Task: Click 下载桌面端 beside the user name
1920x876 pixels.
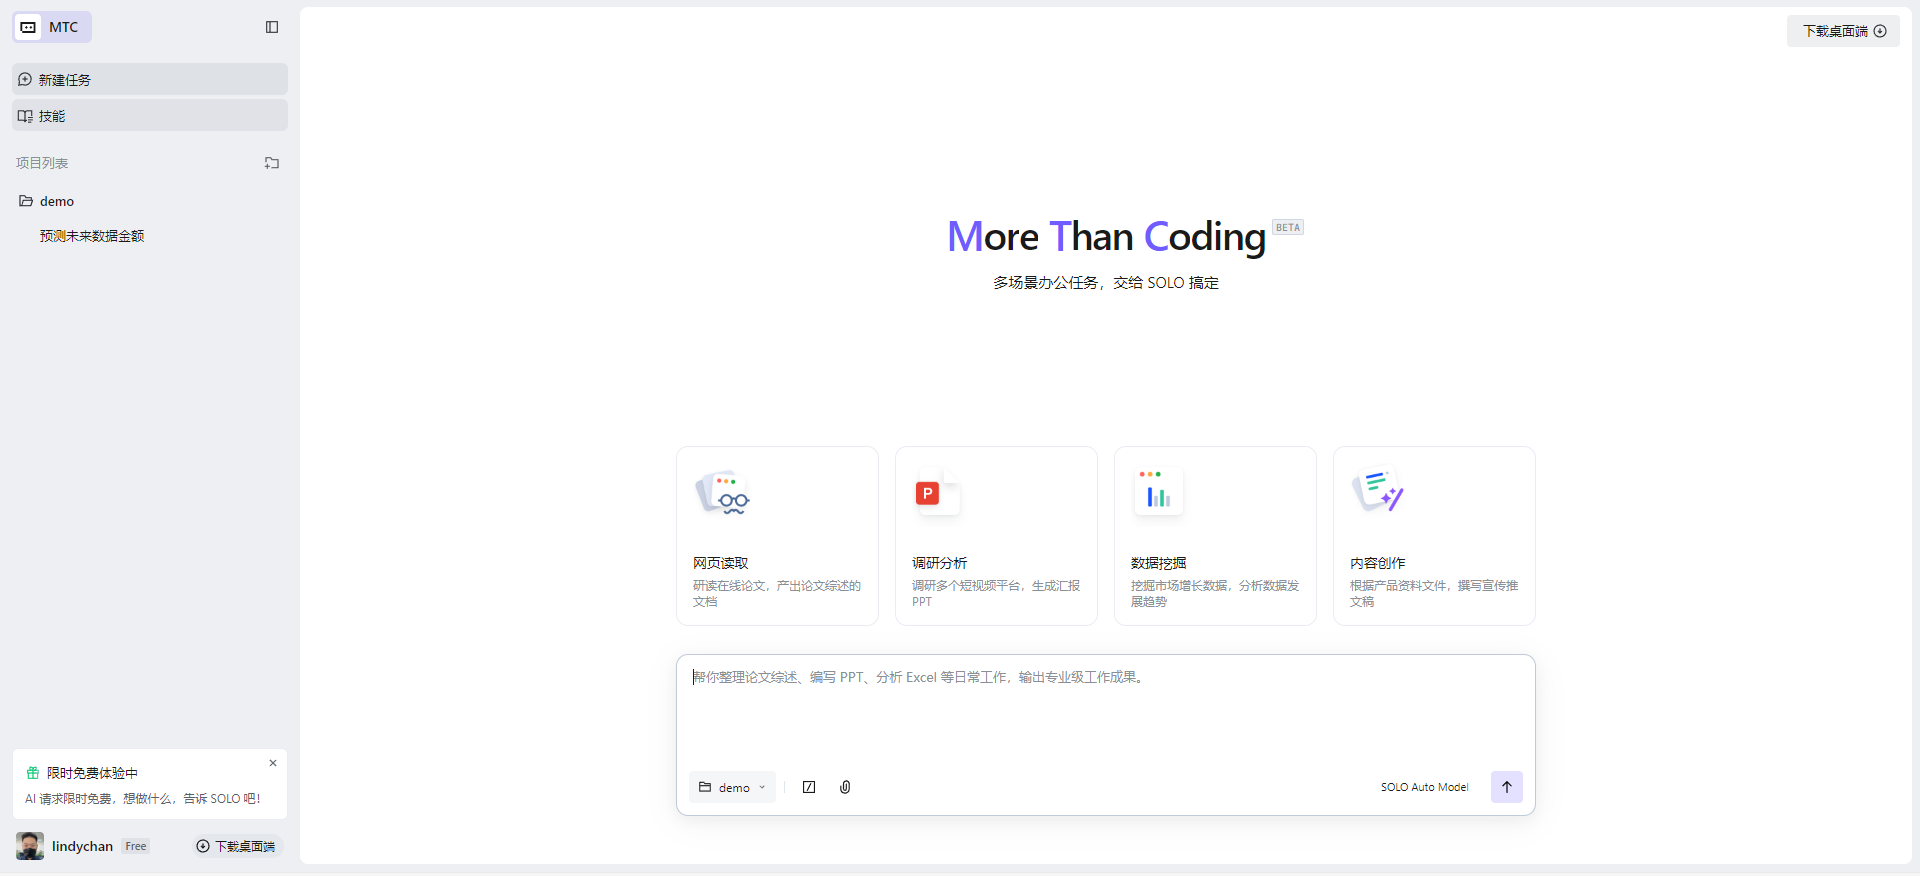Action: [238, 846]
